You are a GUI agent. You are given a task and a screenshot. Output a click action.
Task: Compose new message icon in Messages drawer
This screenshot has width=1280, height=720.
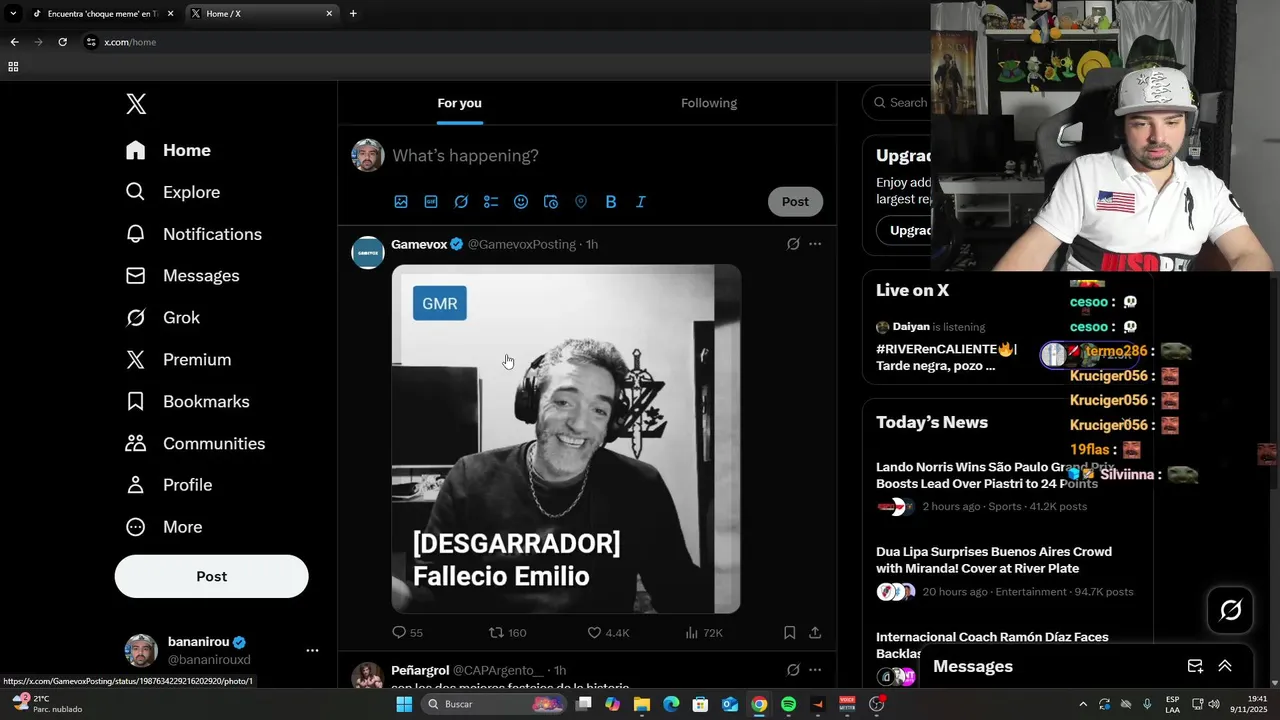(1195, 666)
